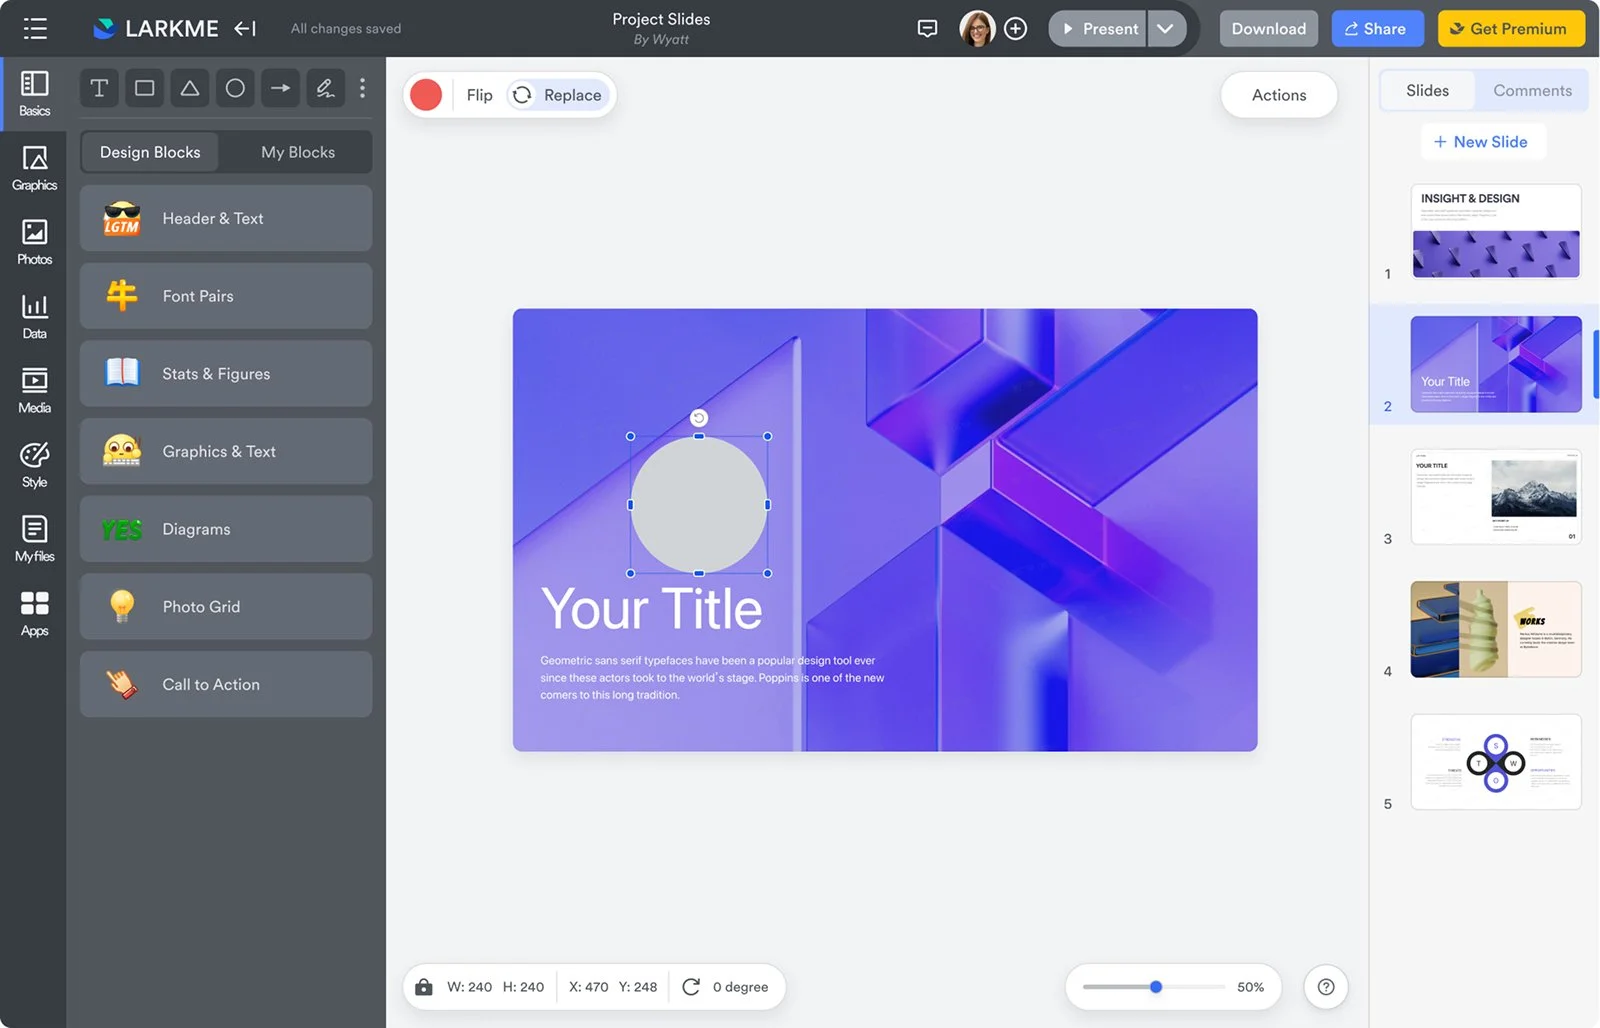Select the Pen drawing tool
This screenshot has height=1028, width=1600.
click(x=325, y=88)
